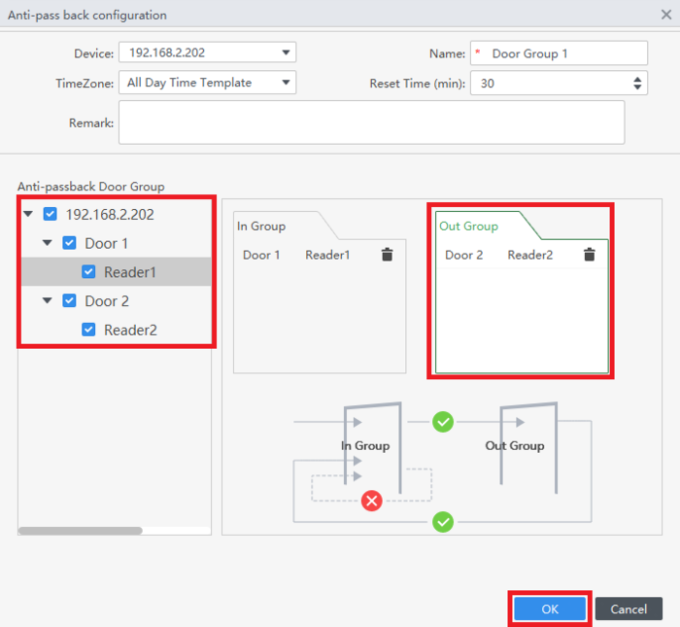The image size is (680, 627).
Task: Toggle the Reader2 checkbox
Action: pyautogui.click(x=88, y=330)
